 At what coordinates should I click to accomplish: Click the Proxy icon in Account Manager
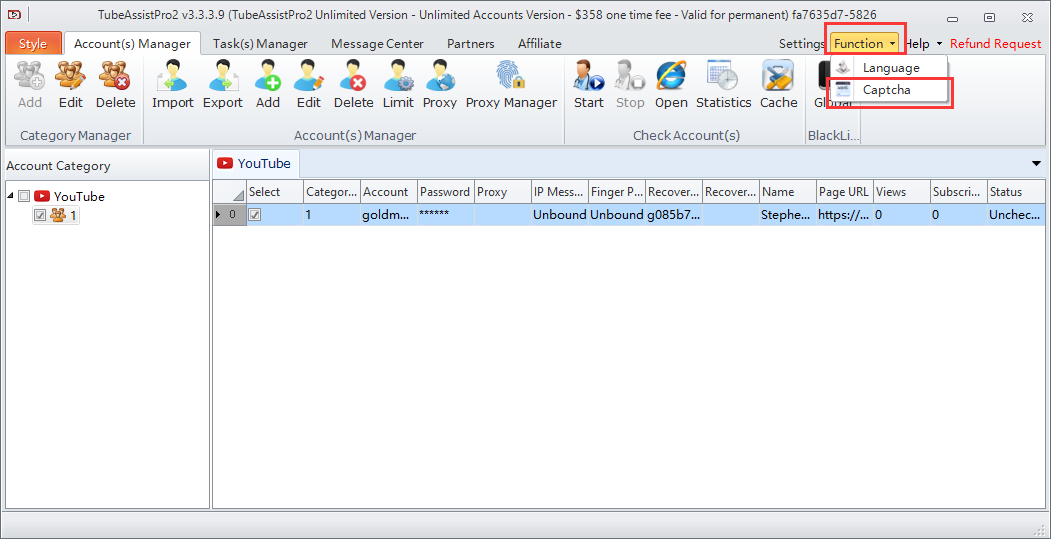(x=439, y=84)
